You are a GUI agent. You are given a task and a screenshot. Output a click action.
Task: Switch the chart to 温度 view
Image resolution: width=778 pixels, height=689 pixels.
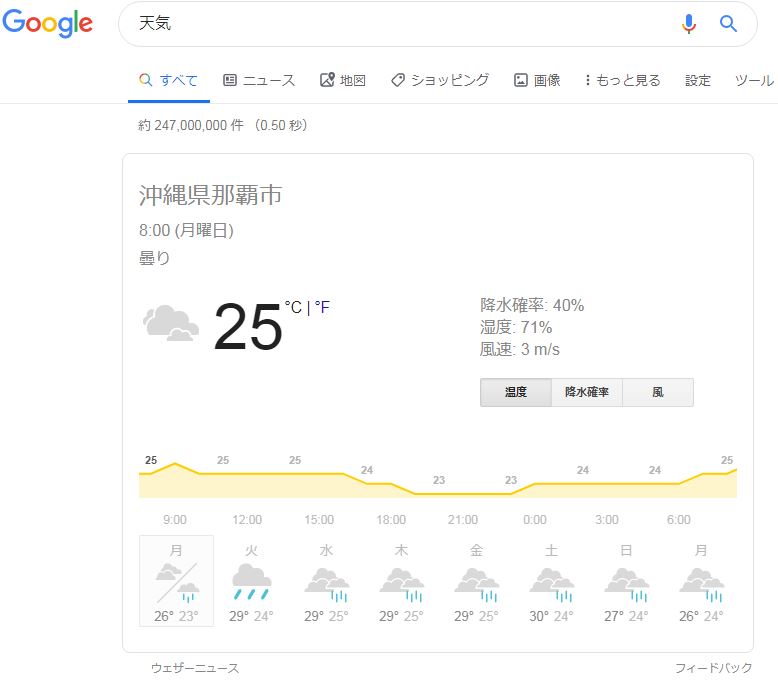[515, 392]
